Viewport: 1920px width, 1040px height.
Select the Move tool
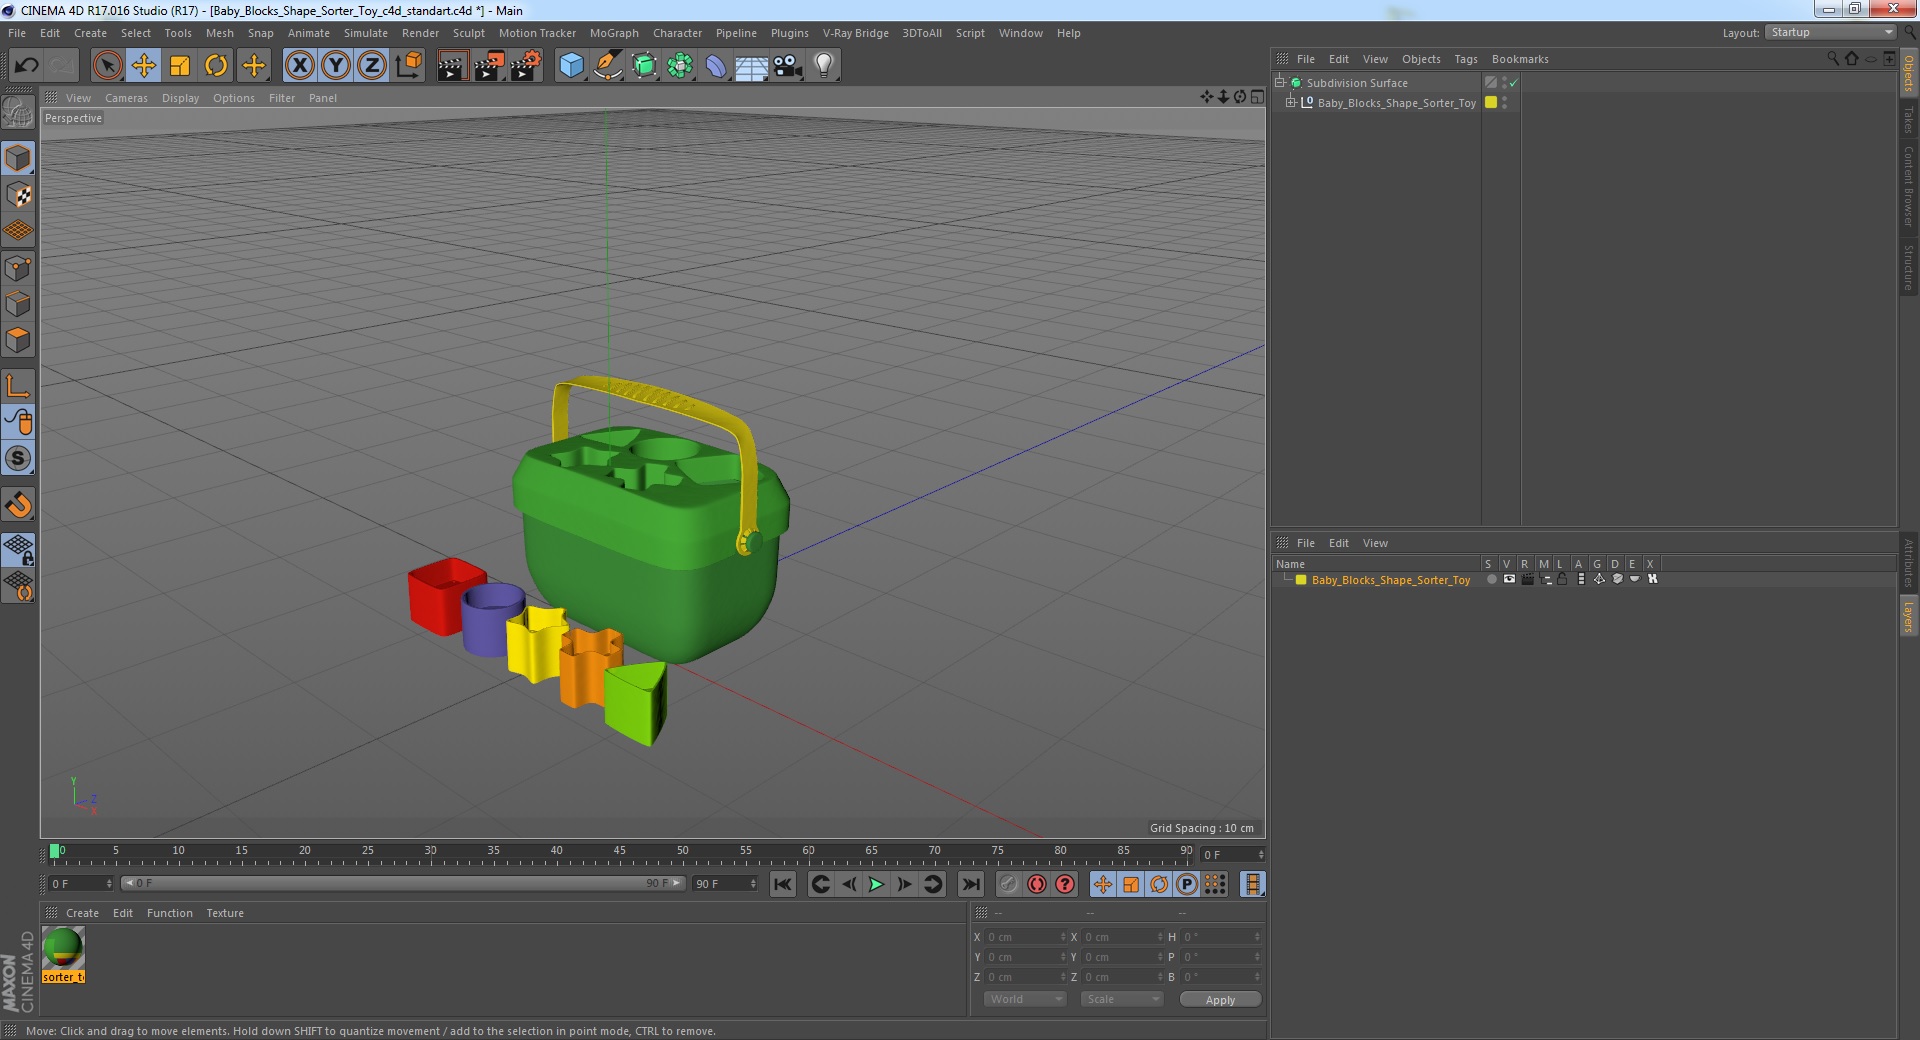pos(143,66)
